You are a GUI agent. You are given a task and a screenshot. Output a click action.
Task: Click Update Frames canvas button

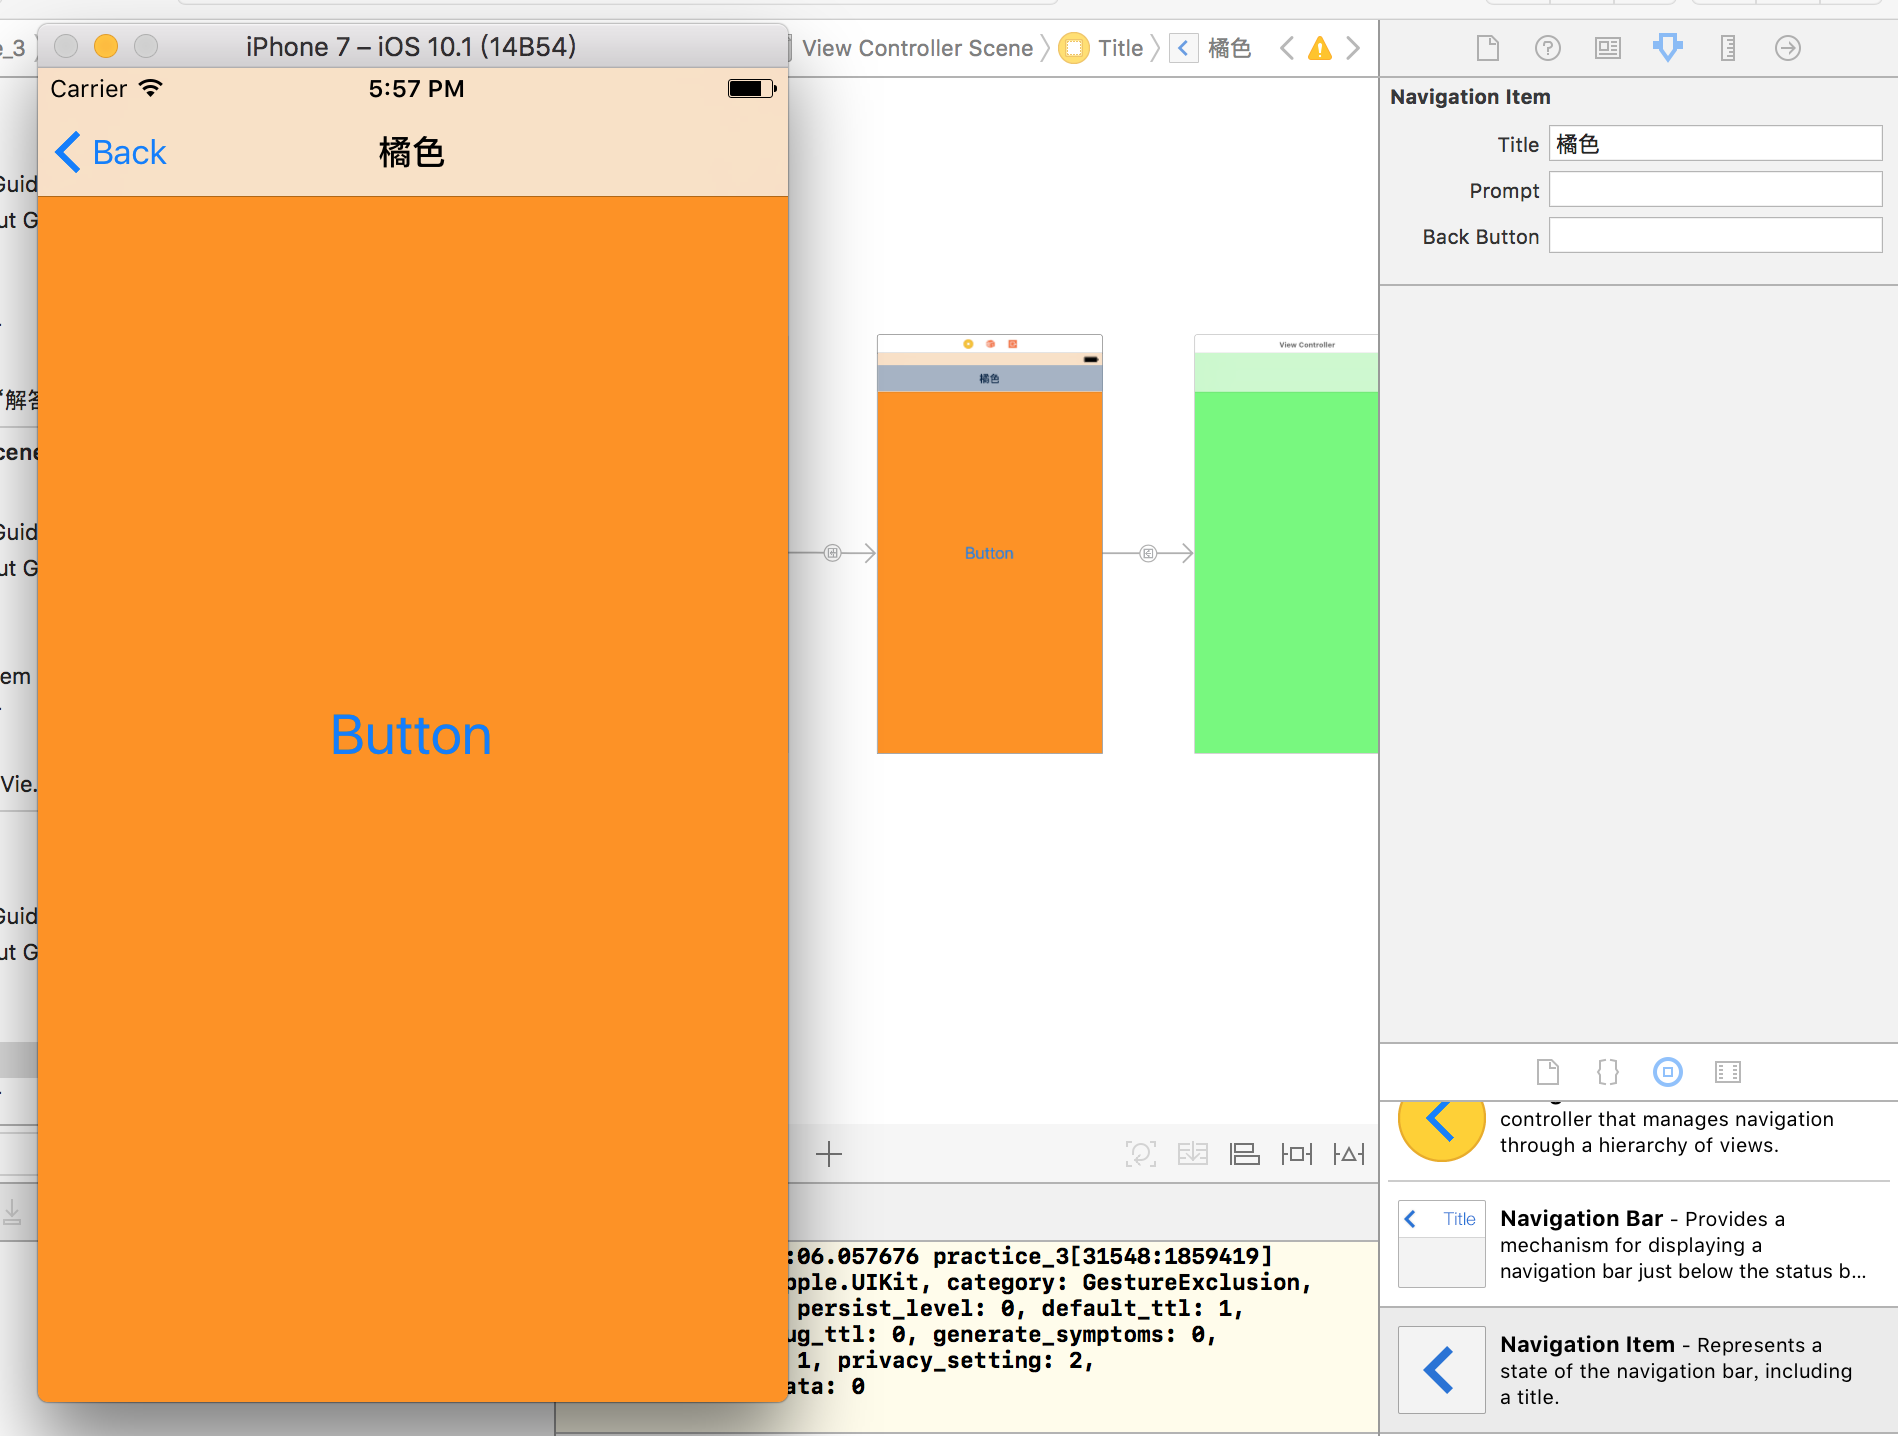[x=1141, y=1154]
